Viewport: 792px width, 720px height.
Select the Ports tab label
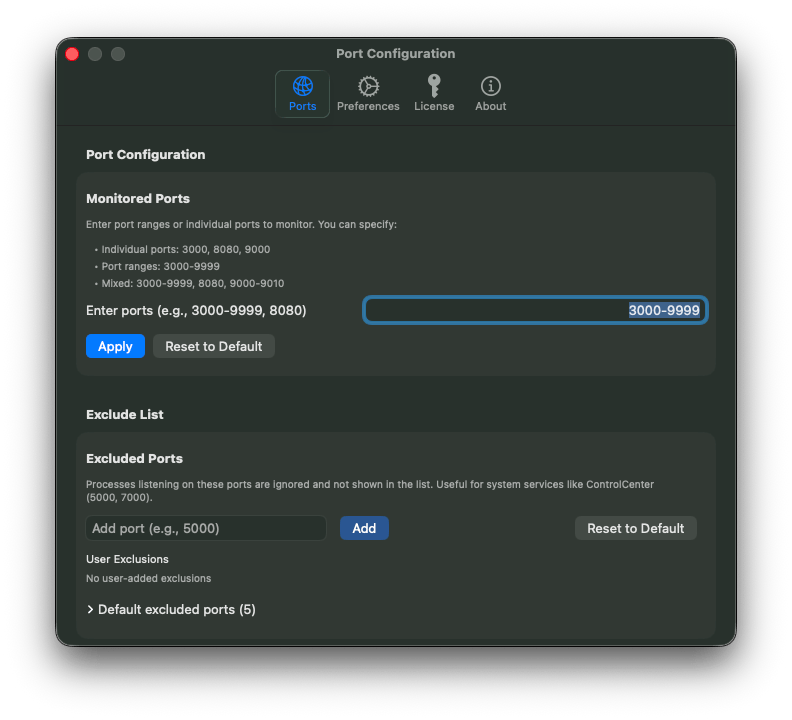coord(302,106)
